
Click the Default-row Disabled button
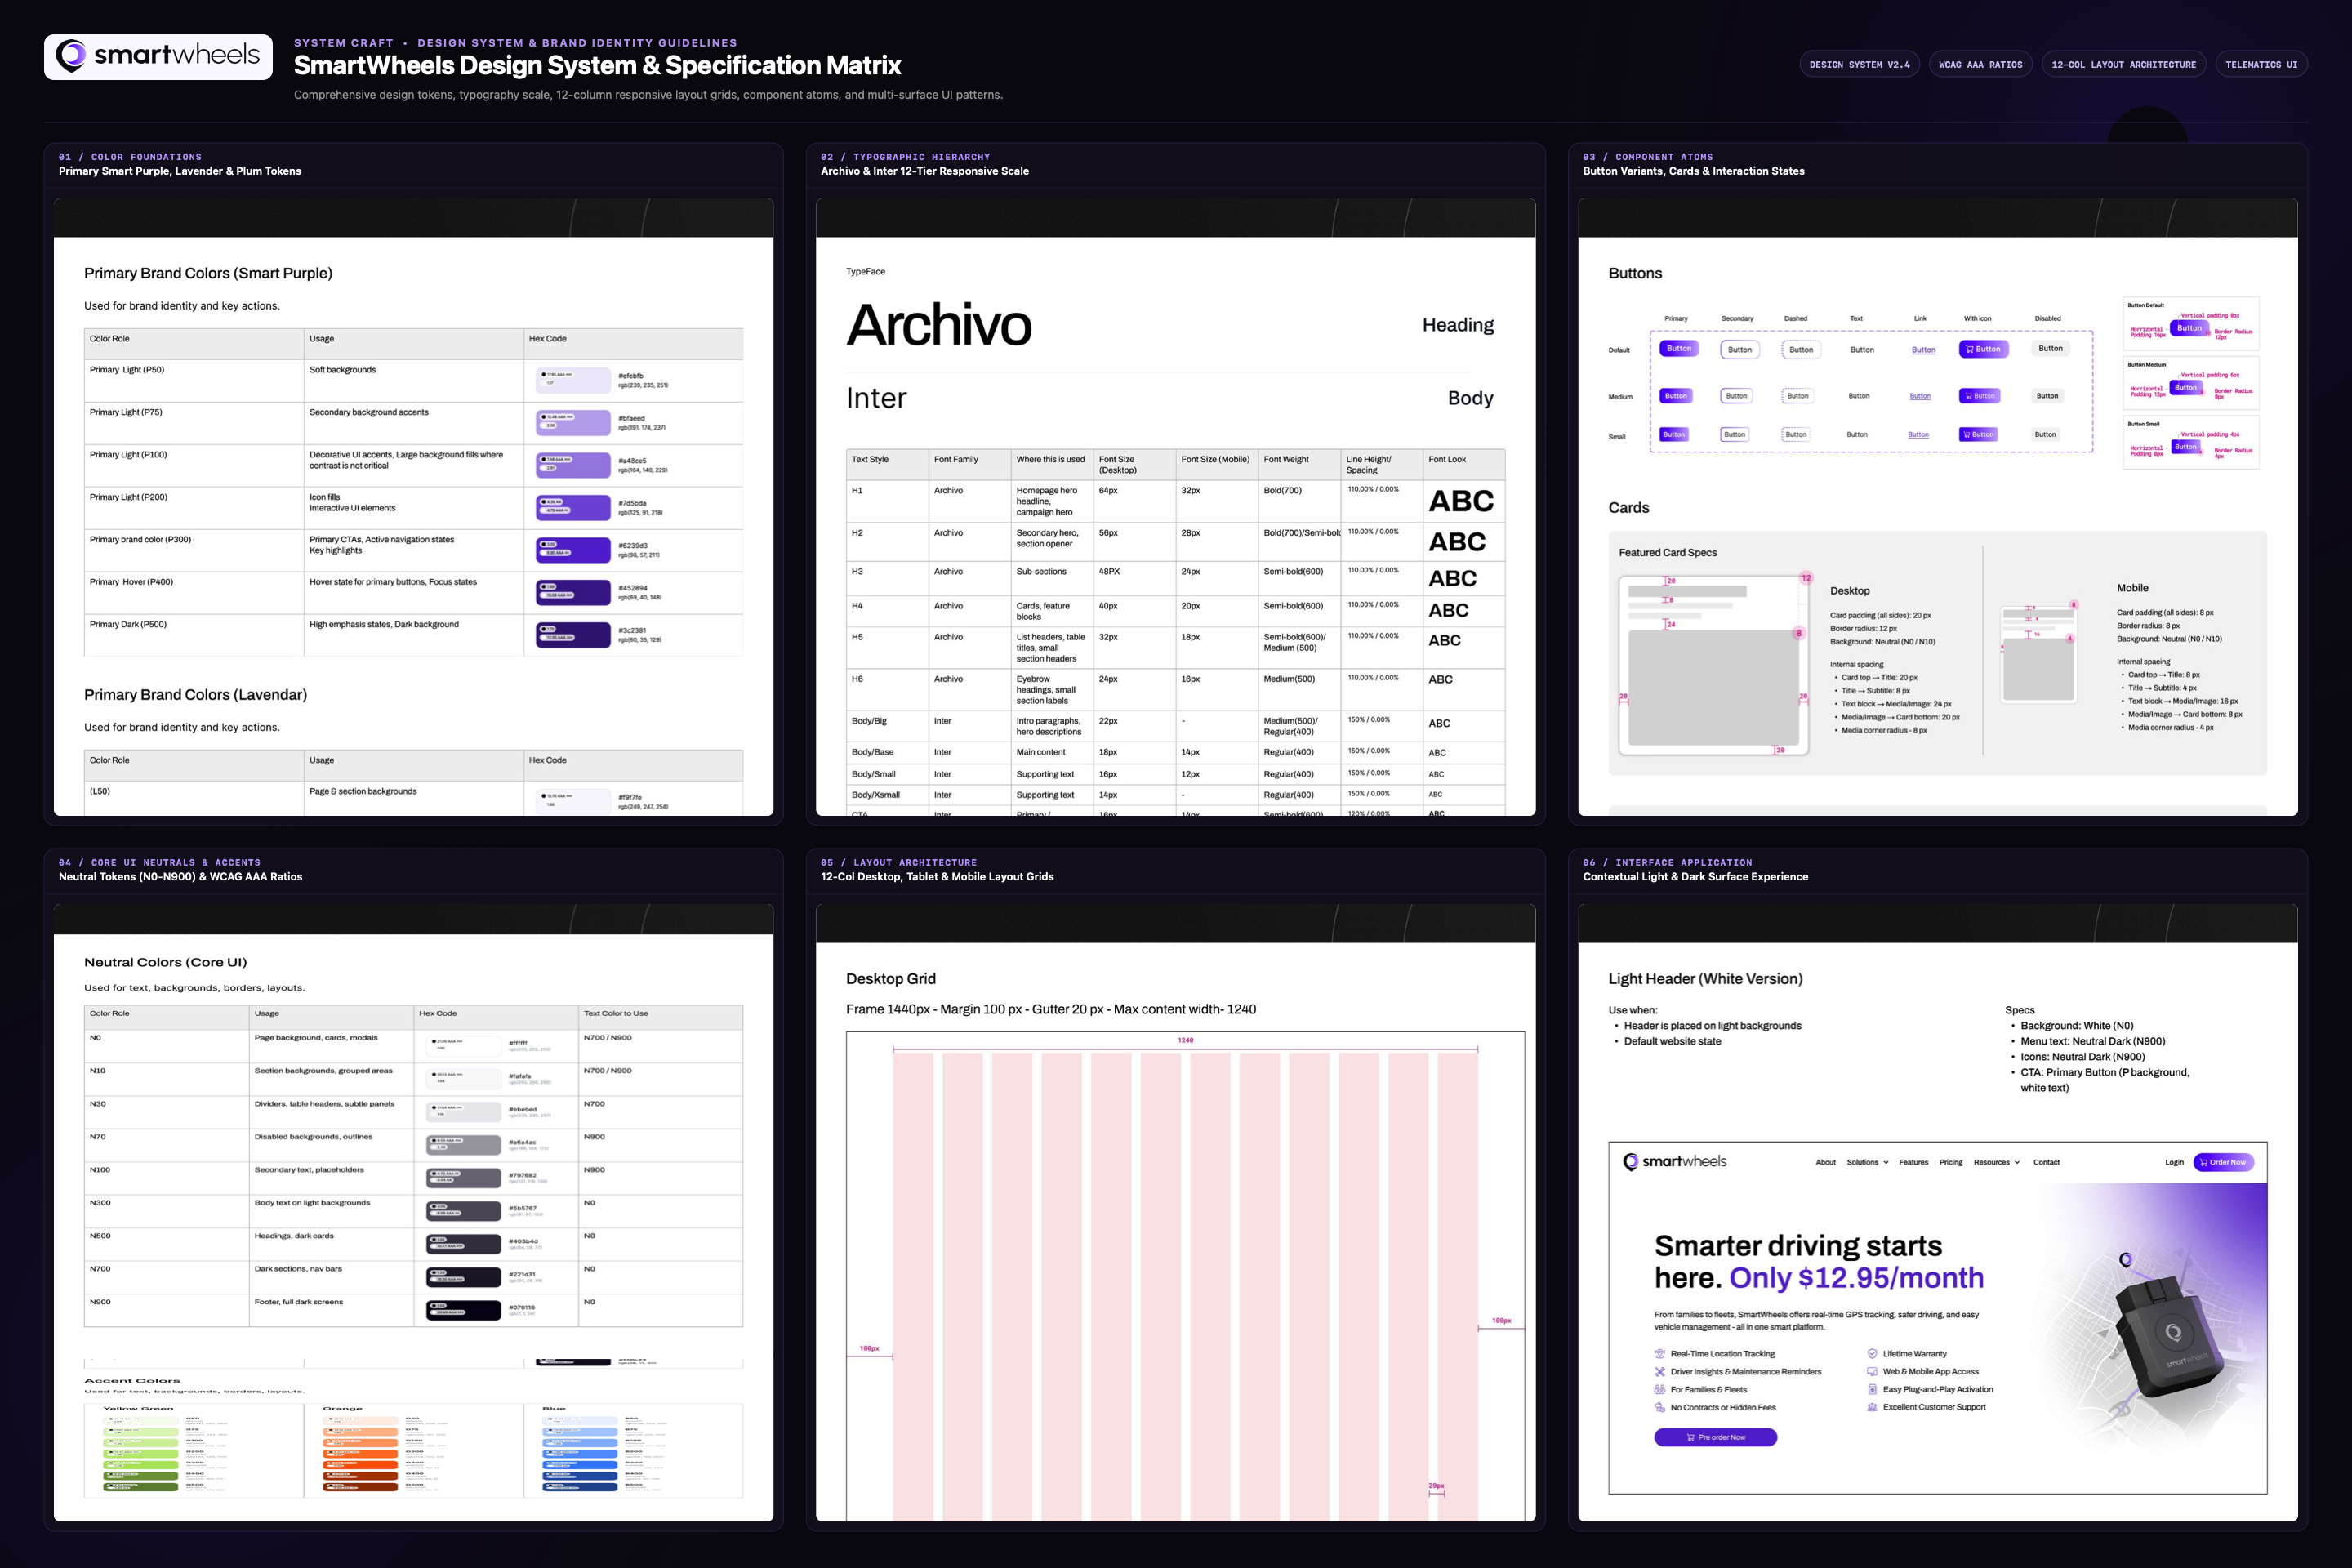(x=2051, y=349)
